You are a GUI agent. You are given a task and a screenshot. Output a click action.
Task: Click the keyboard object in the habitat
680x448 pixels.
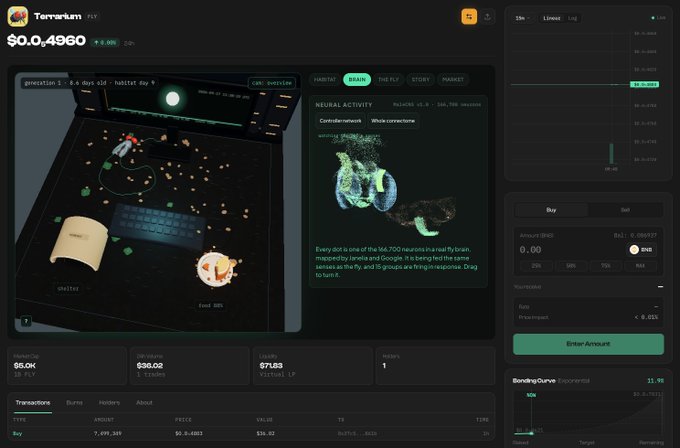(157, 226)
